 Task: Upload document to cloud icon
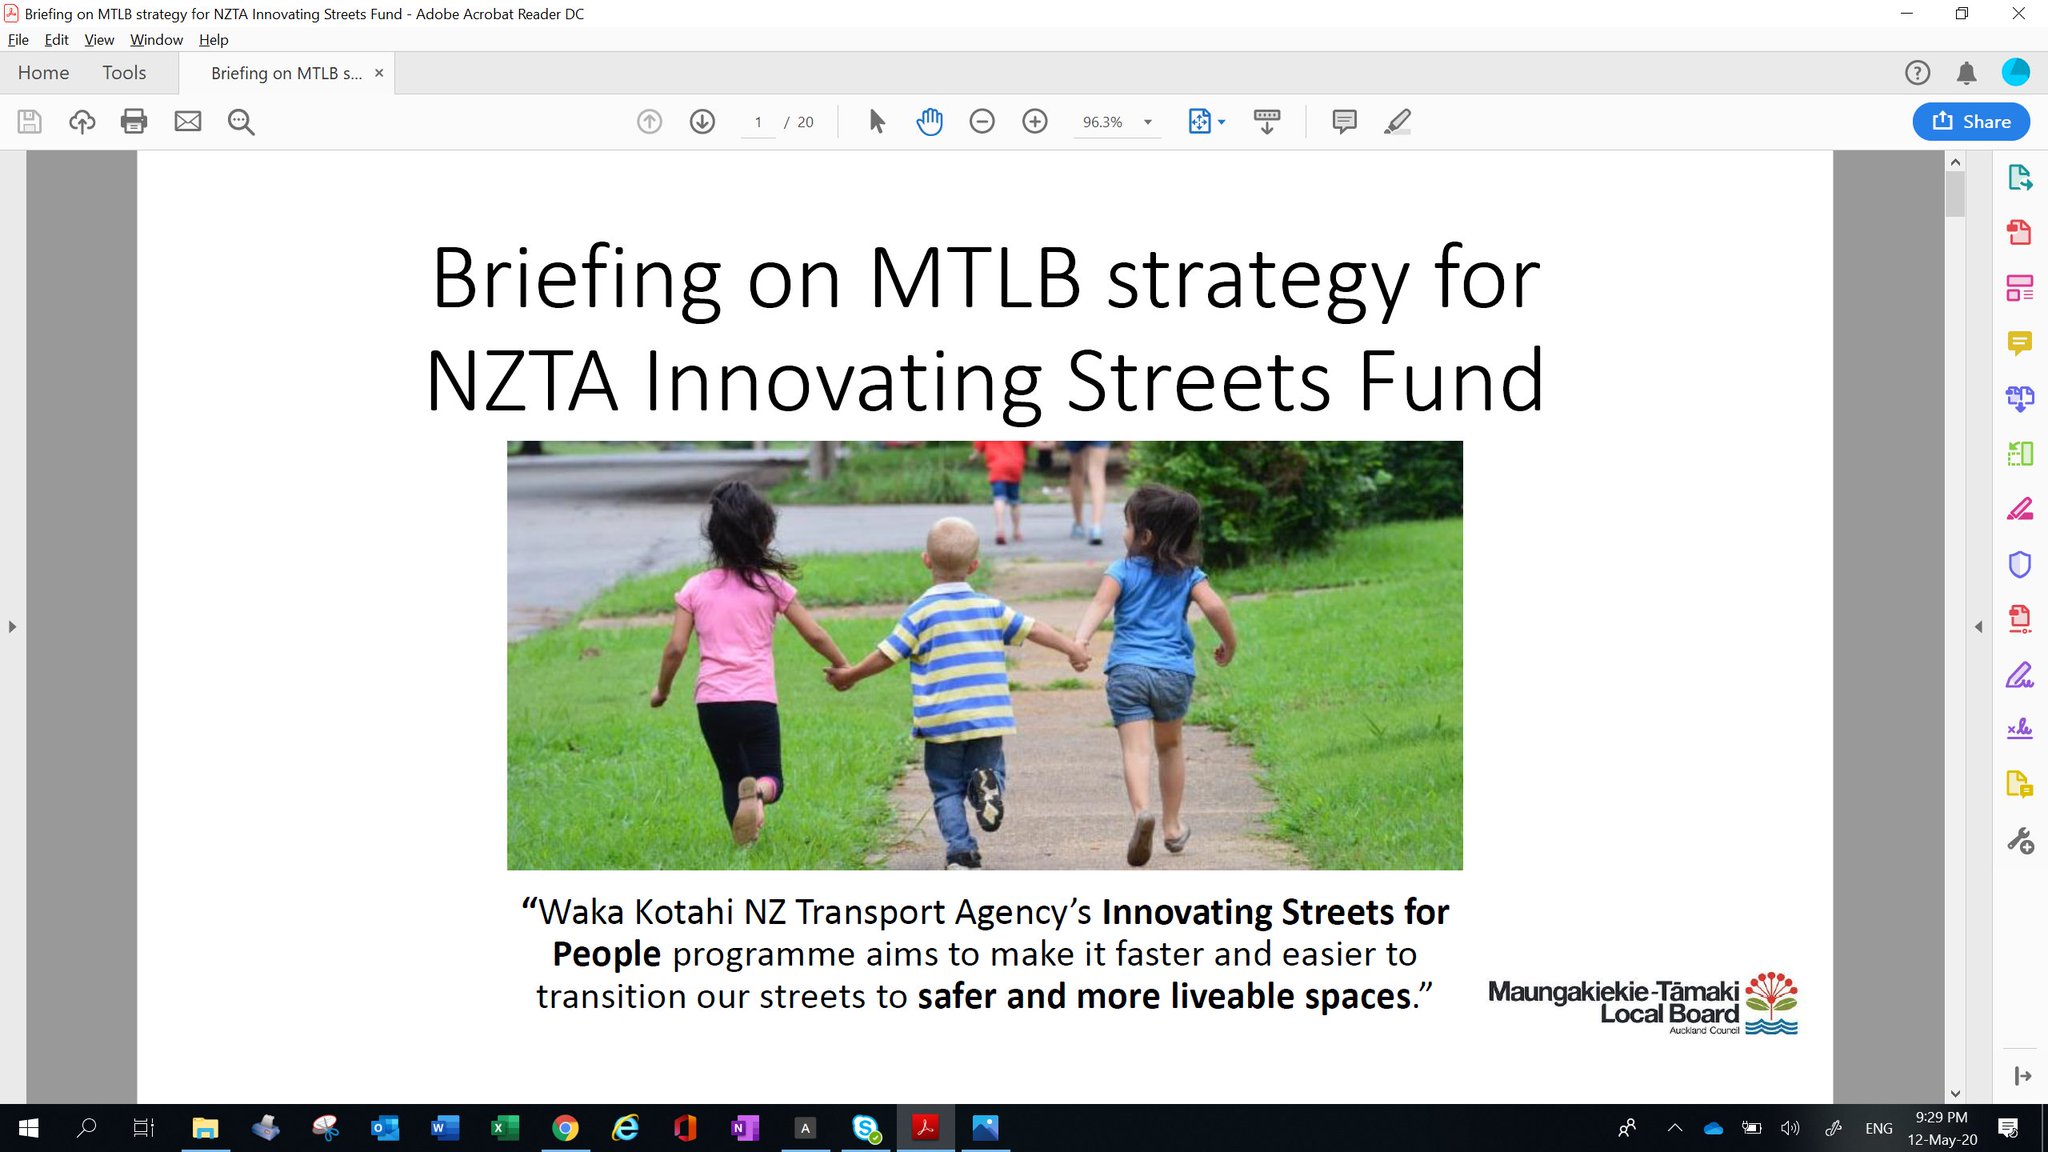coord(82,122)
